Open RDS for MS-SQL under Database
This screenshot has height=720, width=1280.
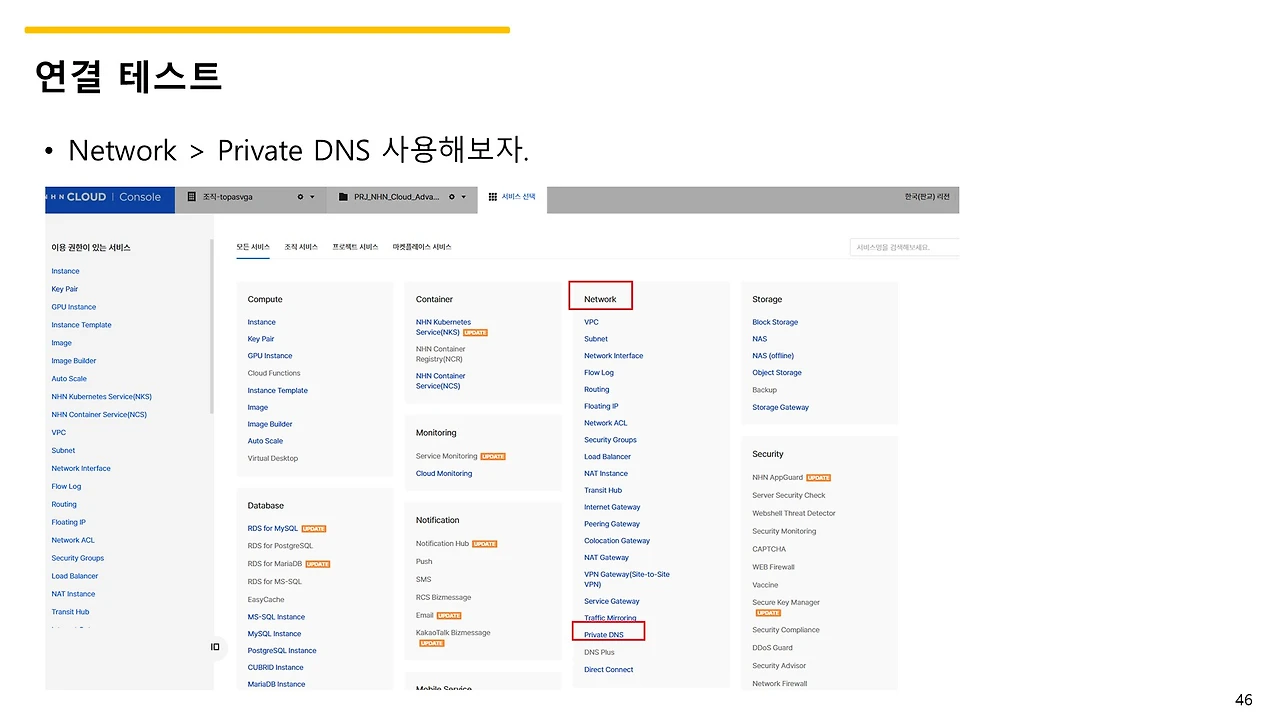(x=275, y=582)
